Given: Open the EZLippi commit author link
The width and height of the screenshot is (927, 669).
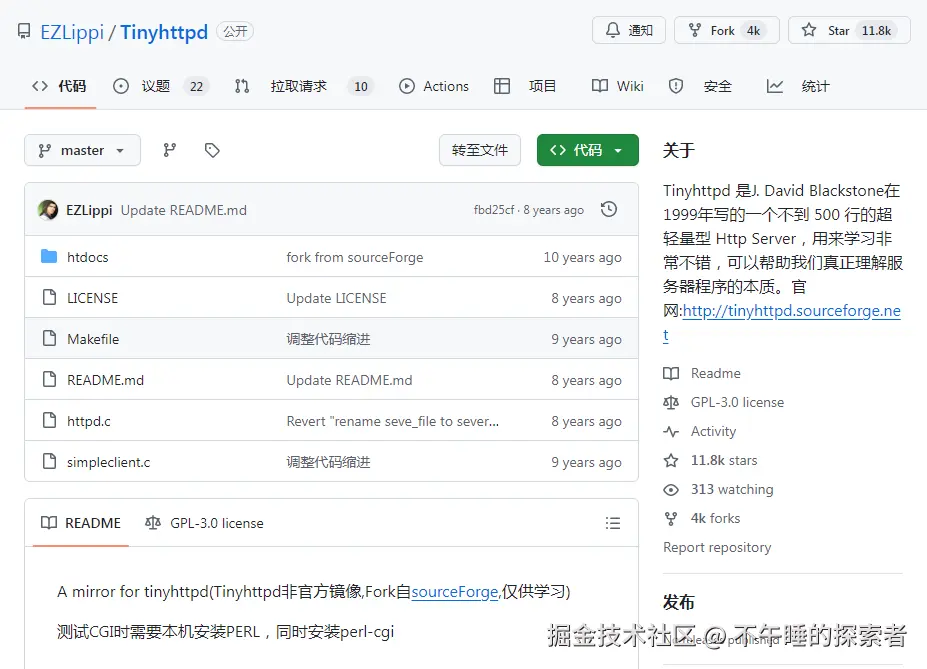Looking at the screenshot, I should [89, 210].
